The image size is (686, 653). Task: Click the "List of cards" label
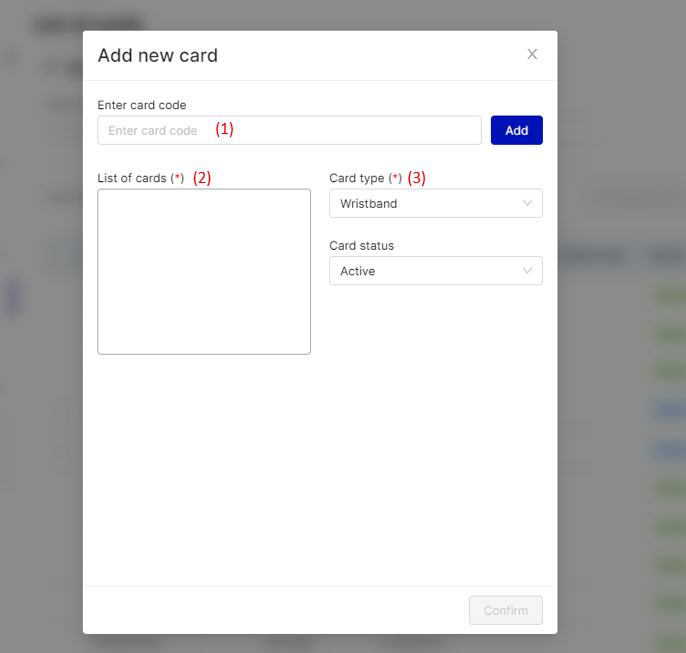tap(132, 178)
